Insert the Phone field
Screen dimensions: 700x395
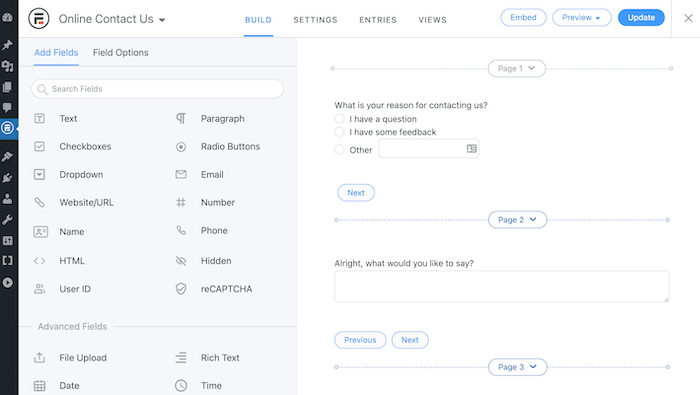[202, 230]
